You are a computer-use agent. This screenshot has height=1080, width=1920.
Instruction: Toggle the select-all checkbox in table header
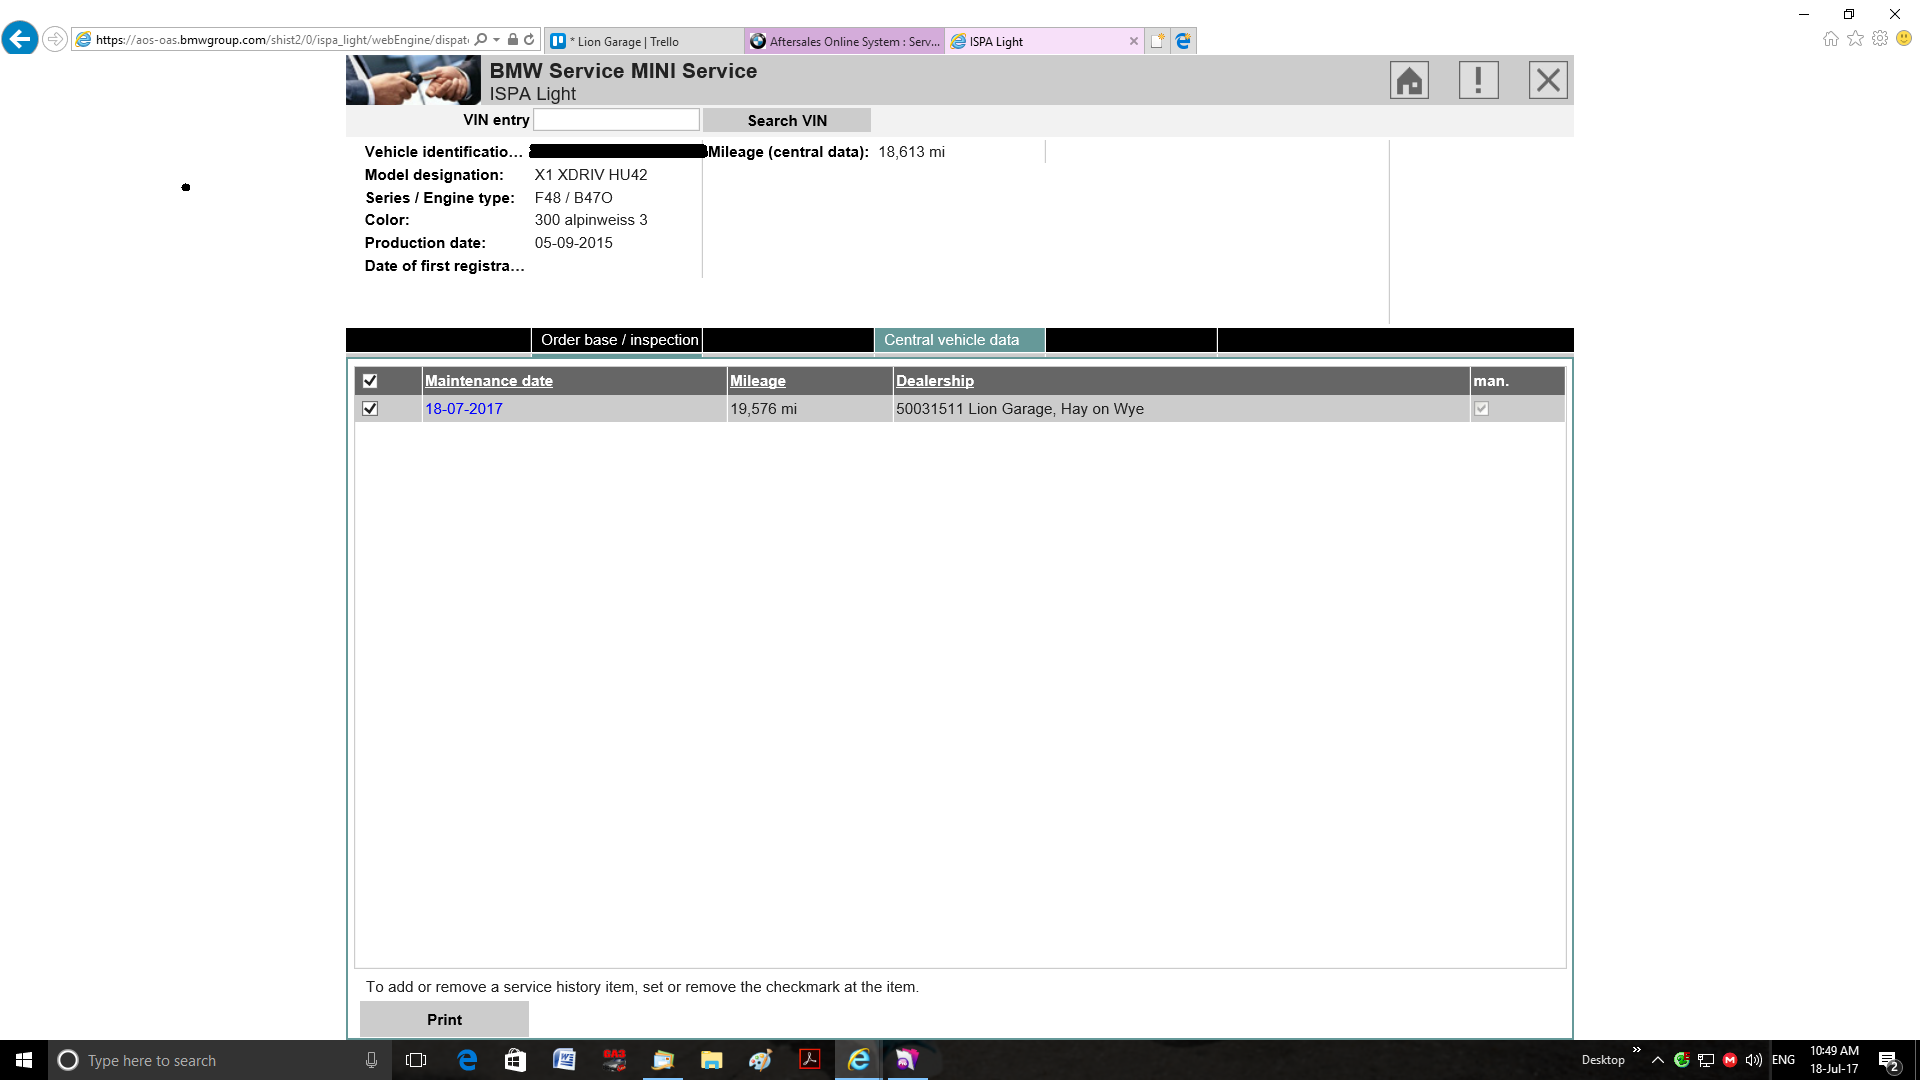point(370,381)
